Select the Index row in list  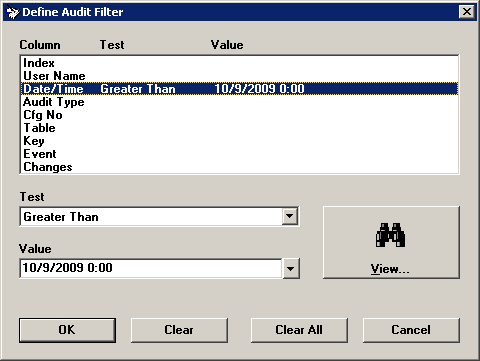pyautogui.click(x=240, y=63)
